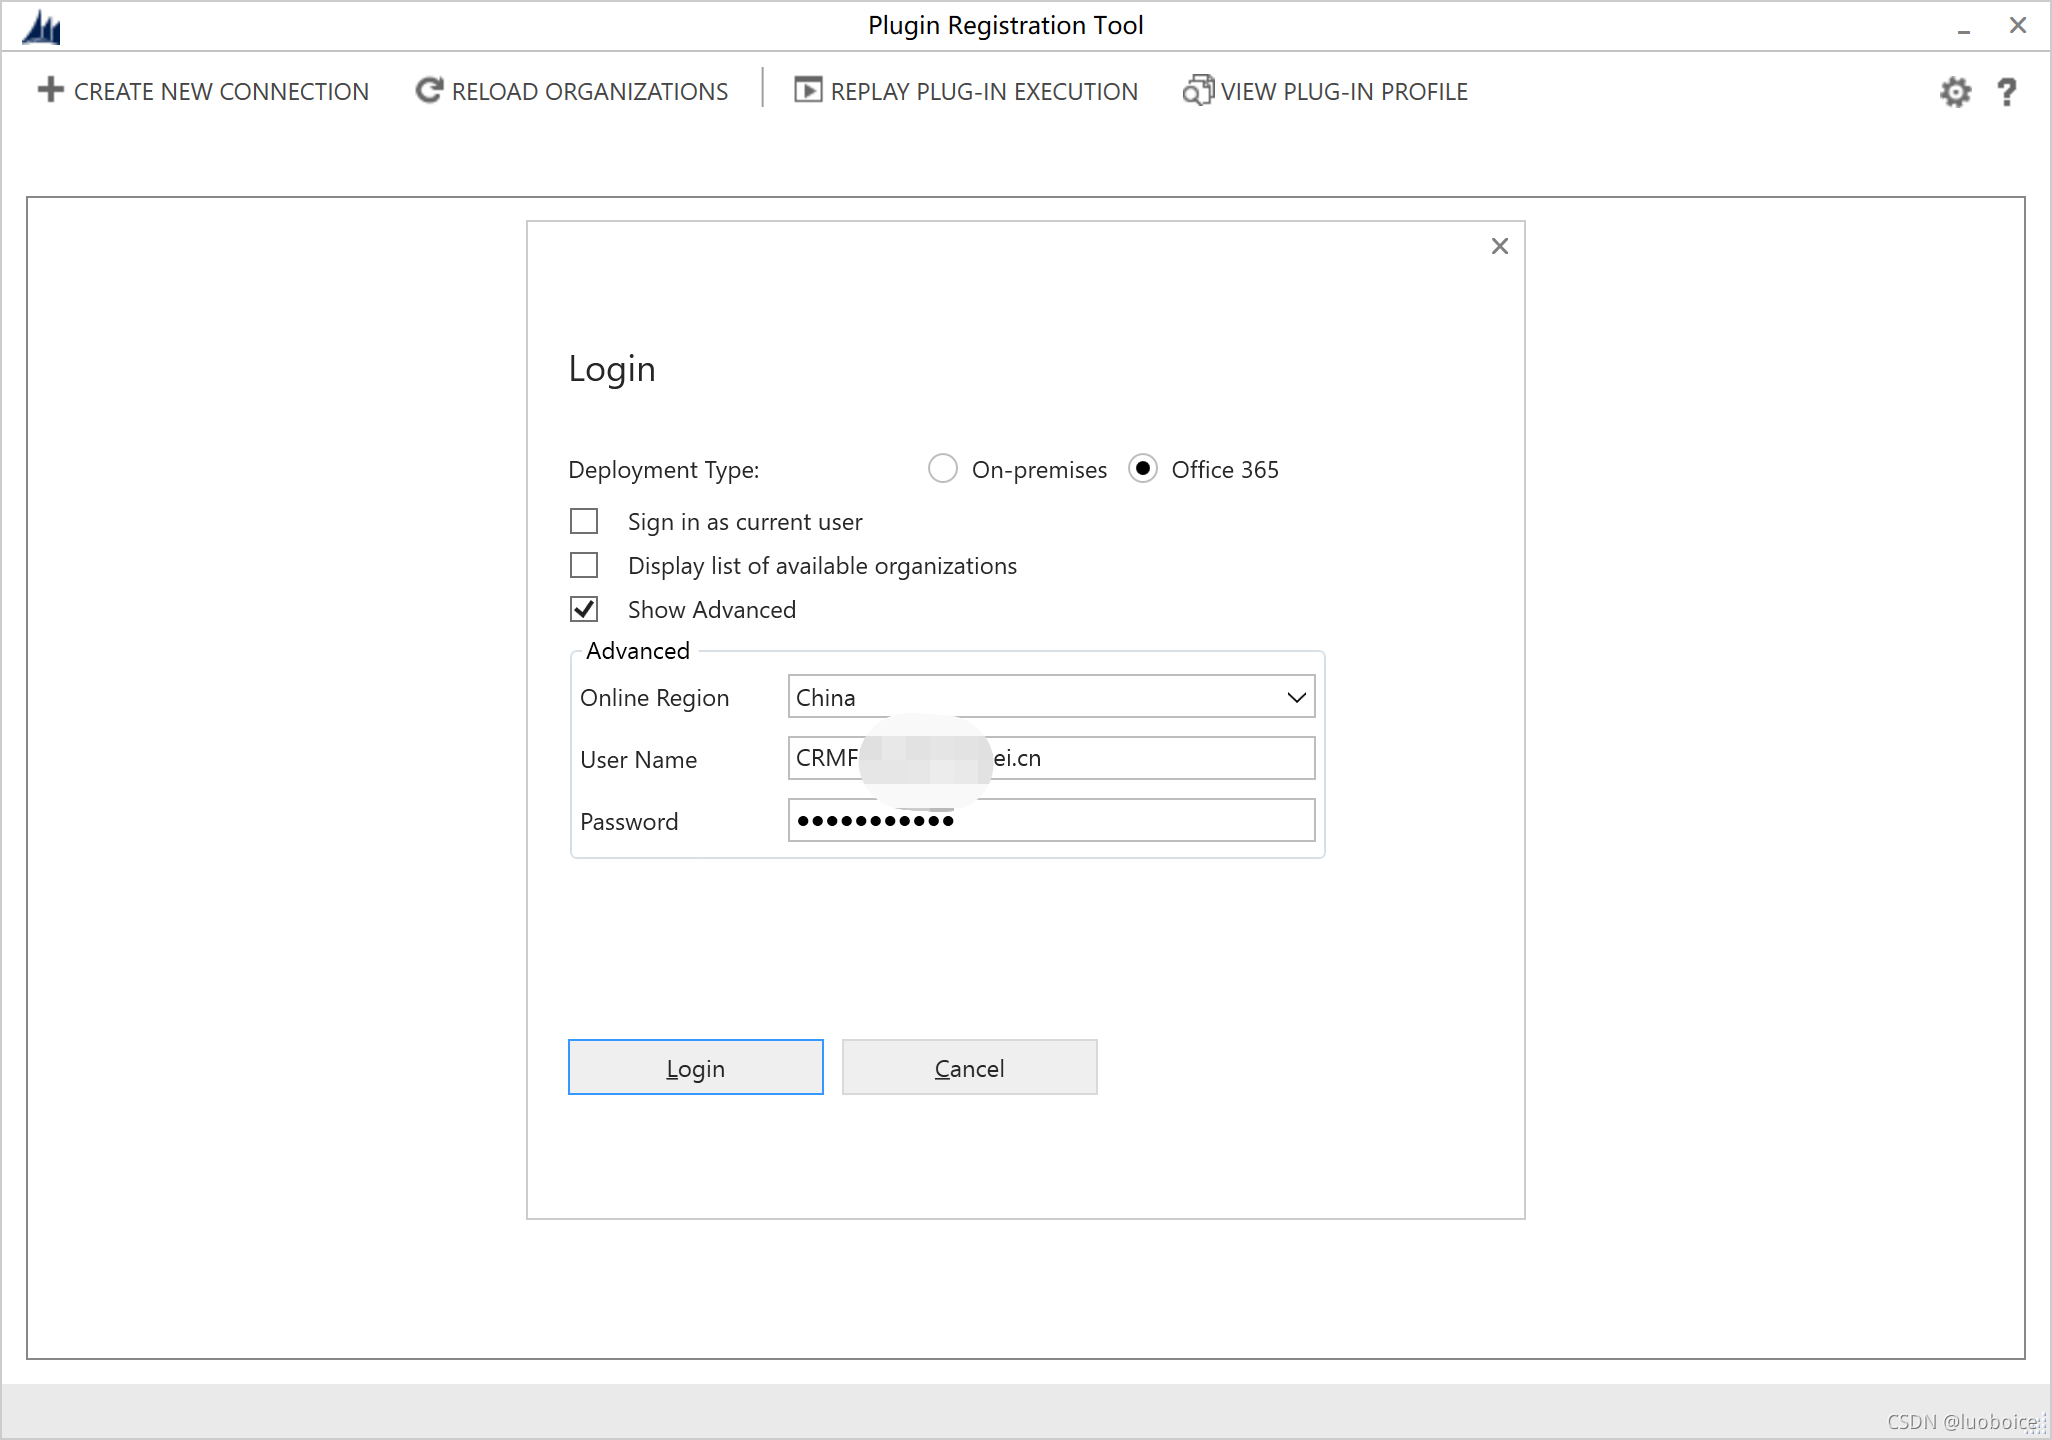Image resolution: width=2052 pixels, height=1440 pixels.
Task: Enable Sign in as current user
Action: tap(584, 522)
